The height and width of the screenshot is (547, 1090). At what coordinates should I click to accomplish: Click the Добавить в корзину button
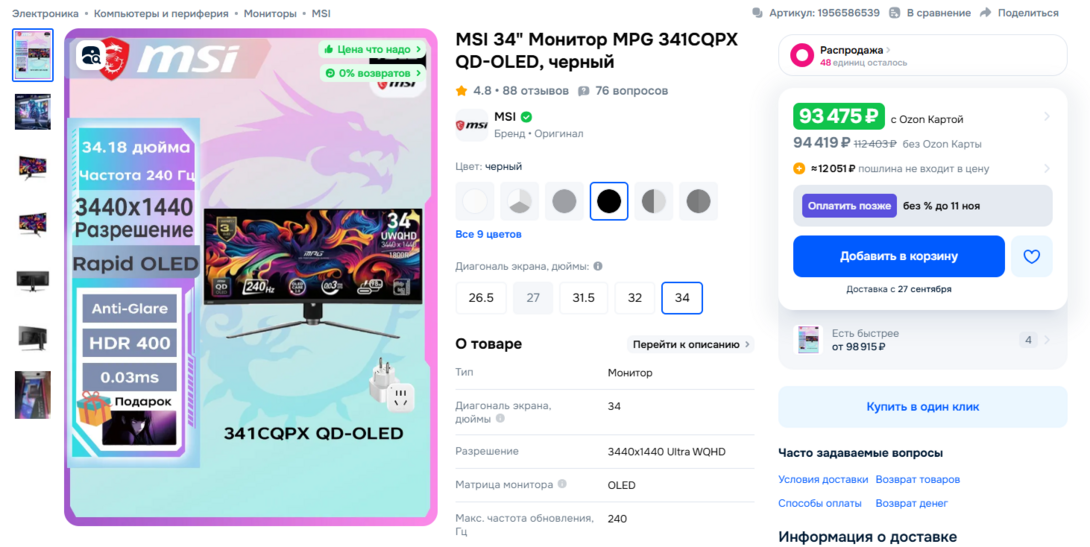[899, 256]
